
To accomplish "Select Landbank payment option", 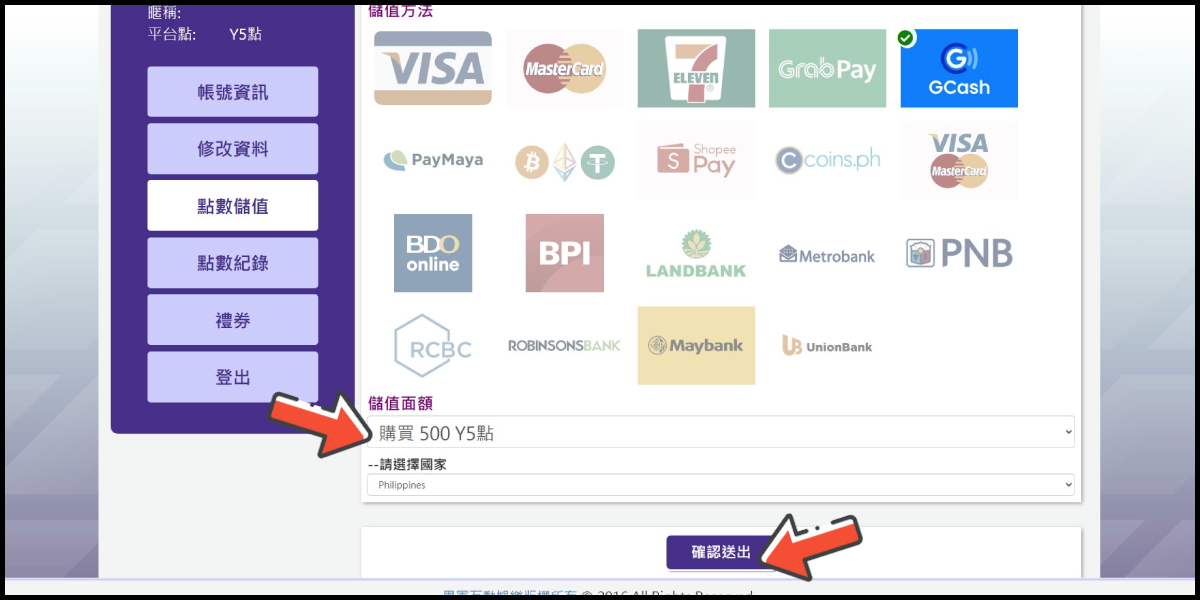I will [x=696, y=253].
